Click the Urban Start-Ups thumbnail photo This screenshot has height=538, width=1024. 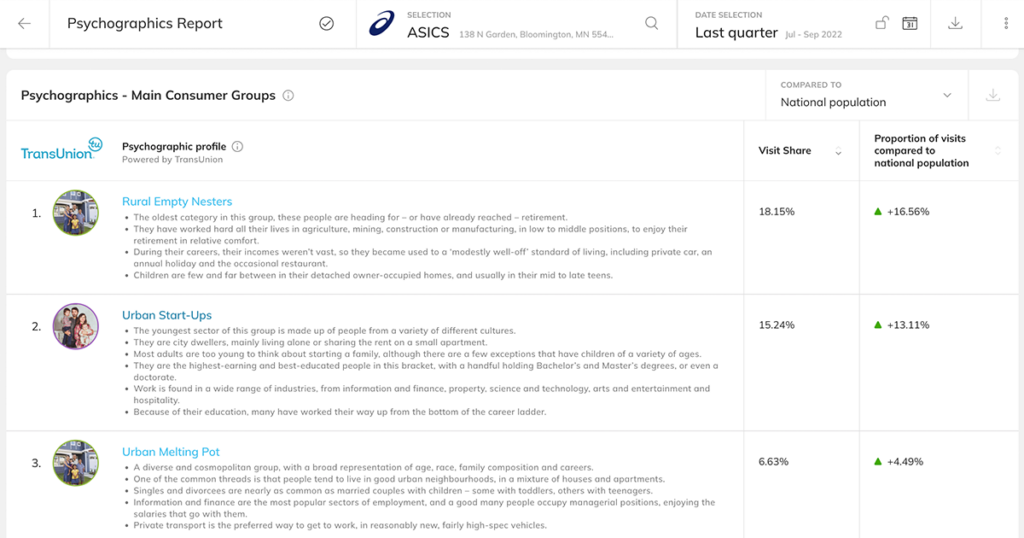click(76, 326)
